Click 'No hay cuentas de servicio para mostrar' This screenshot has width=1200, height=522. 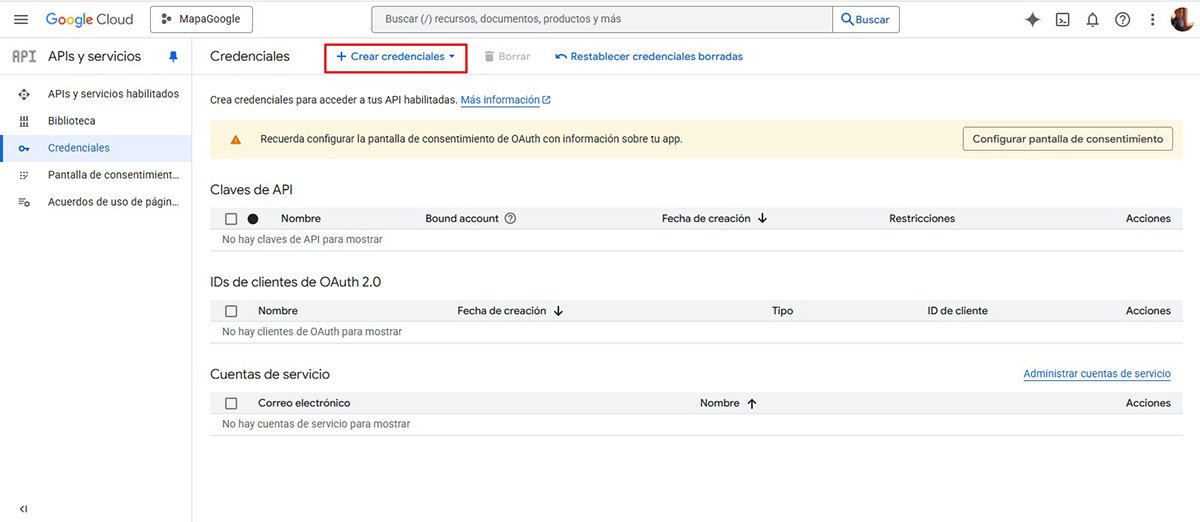pos(316,424)
